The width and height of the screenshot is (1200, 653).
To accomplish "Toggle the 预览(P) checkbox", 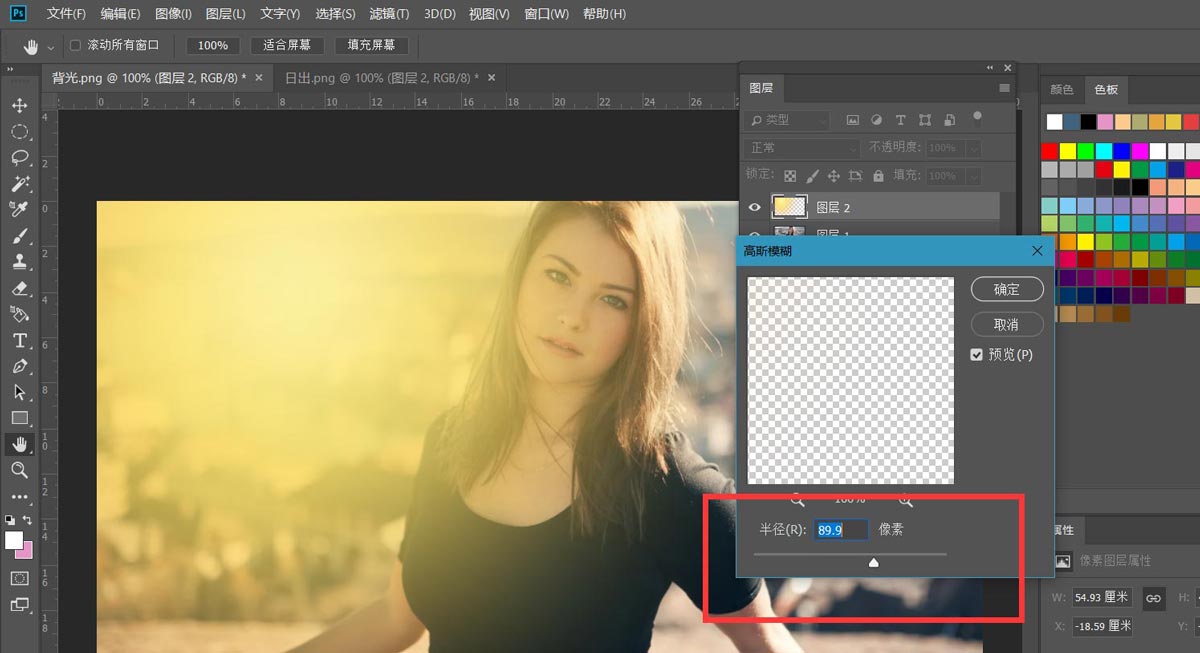I will pos(977,355).
